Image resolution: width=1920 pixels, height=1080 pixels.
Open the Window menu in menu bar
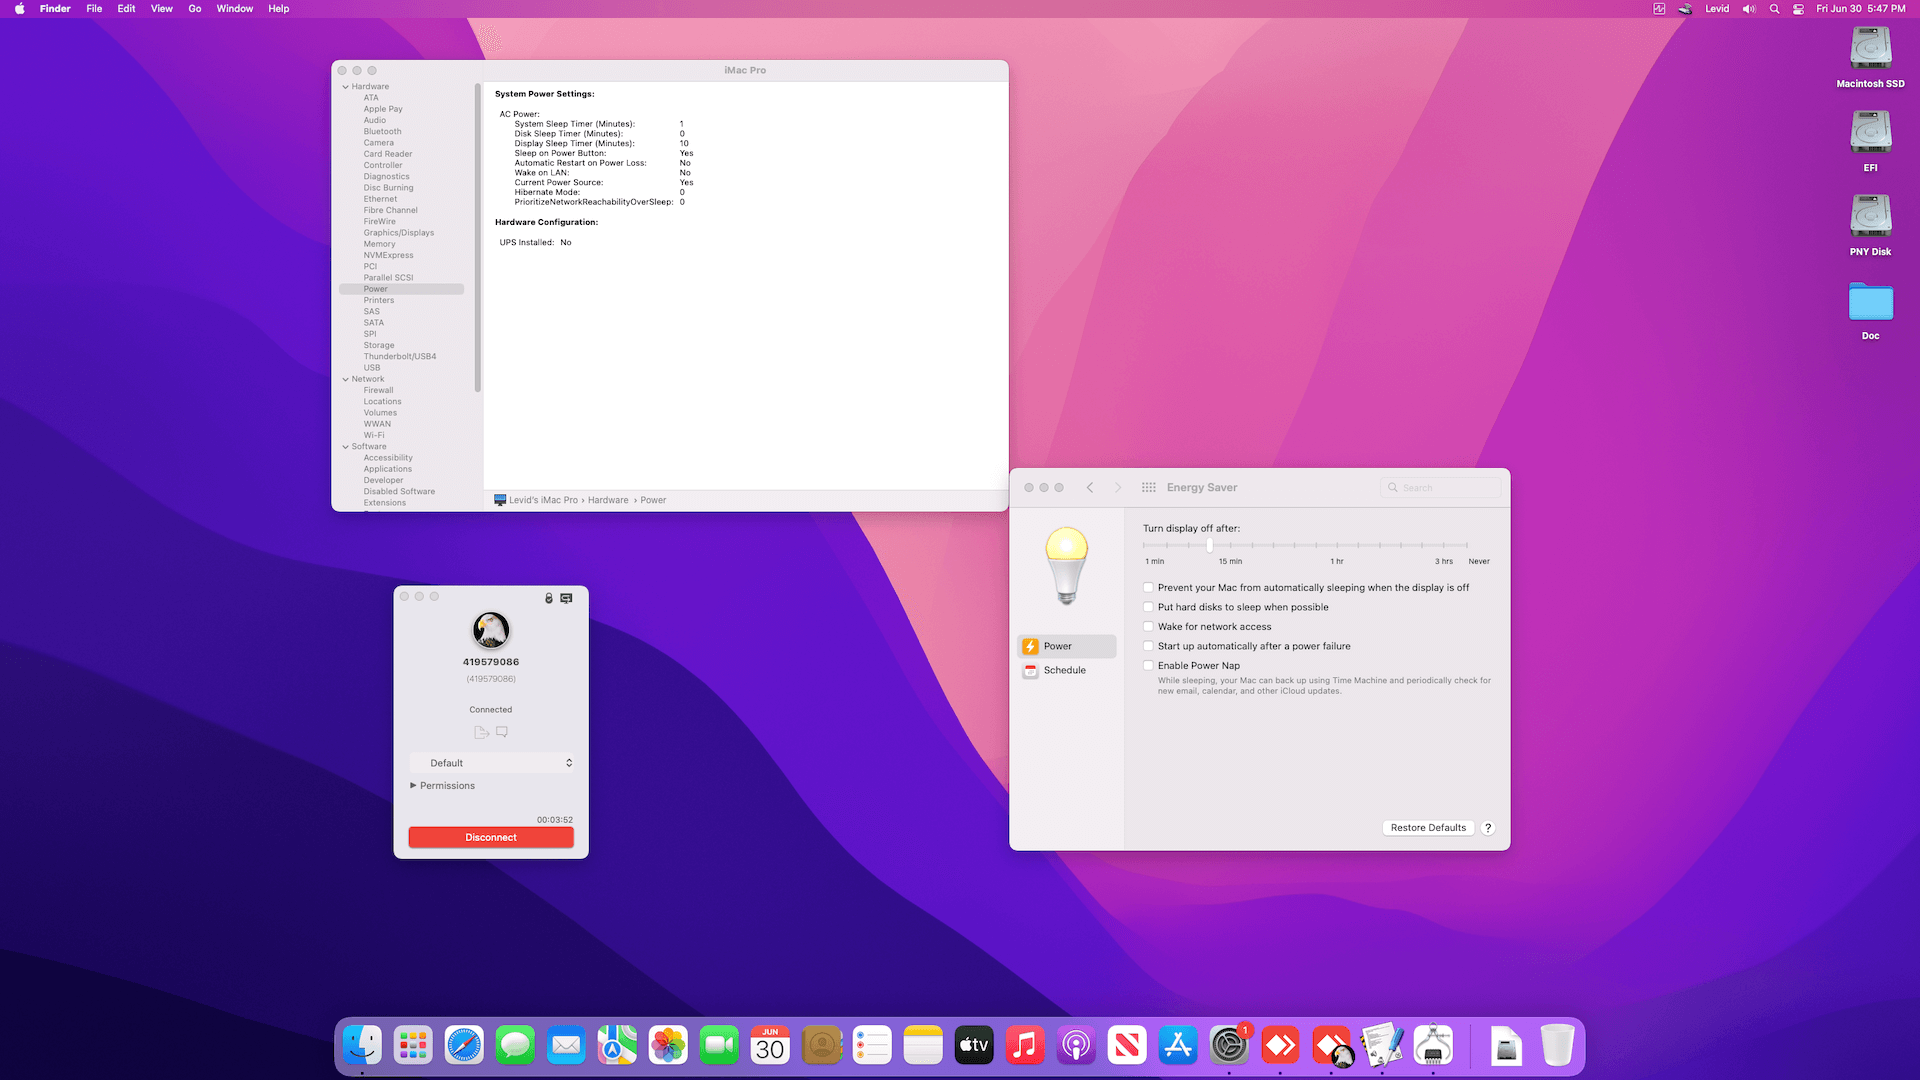[234, 9]
